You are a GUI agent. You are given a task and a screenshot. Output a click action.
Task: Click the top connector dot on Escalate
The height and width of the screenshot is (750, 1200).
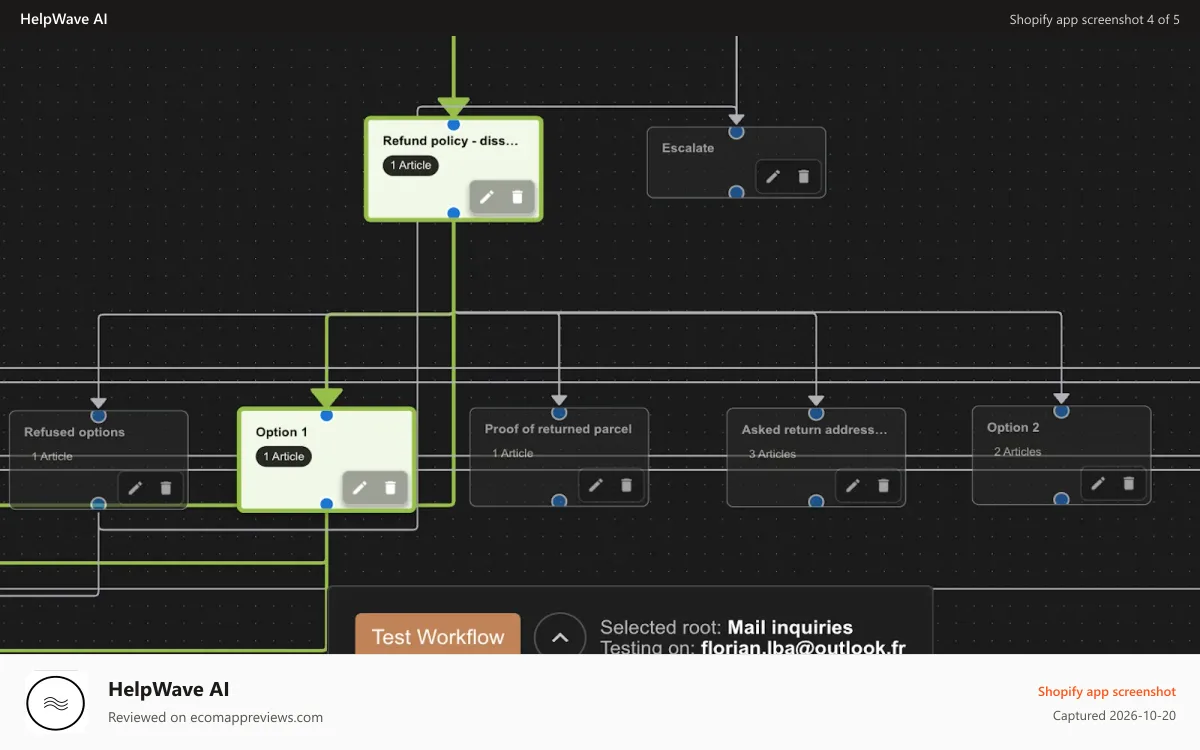(x=737, y=132)
